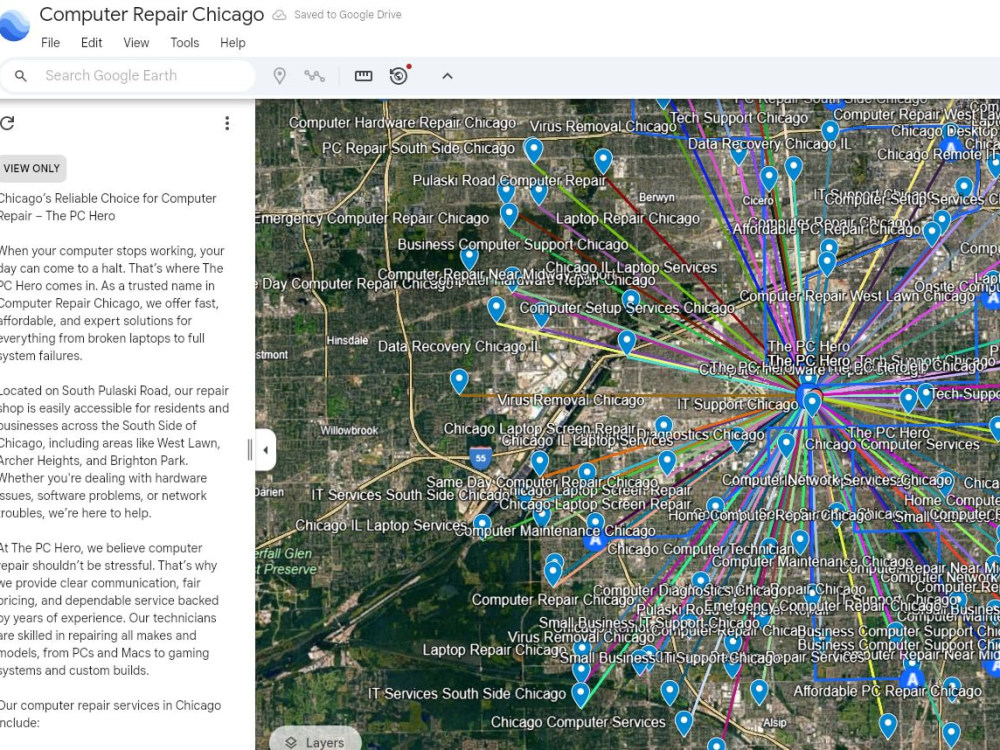Open the Layers button
The height and width of the screenshot is (750, 1000).
tap(316, 742)
